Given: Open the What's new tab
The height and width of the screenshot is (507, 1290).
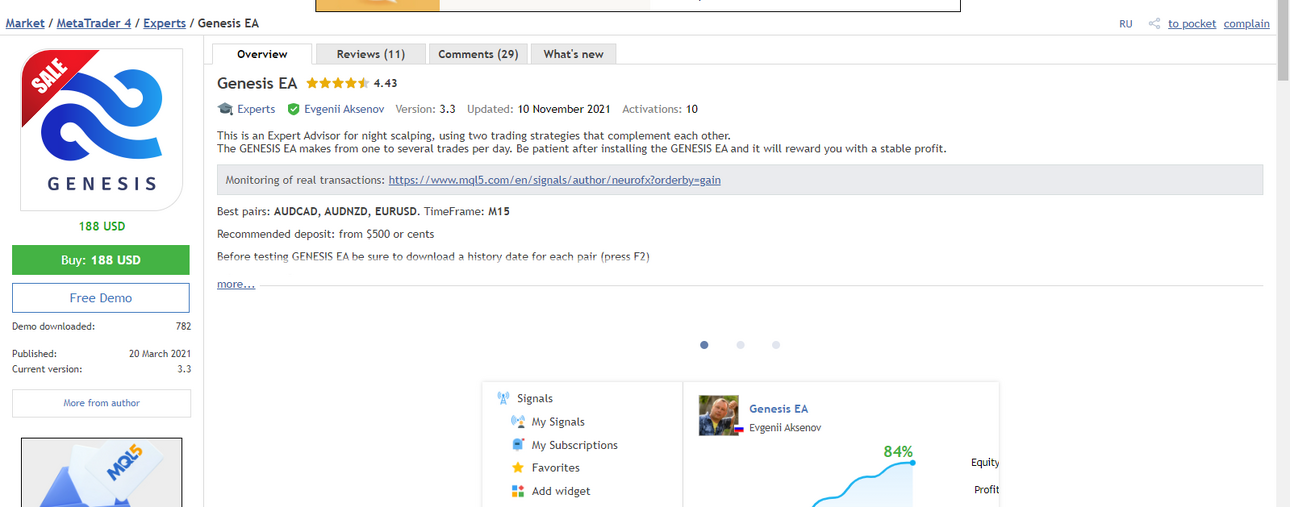Looking at the screenshot, I should click(573, 54).
